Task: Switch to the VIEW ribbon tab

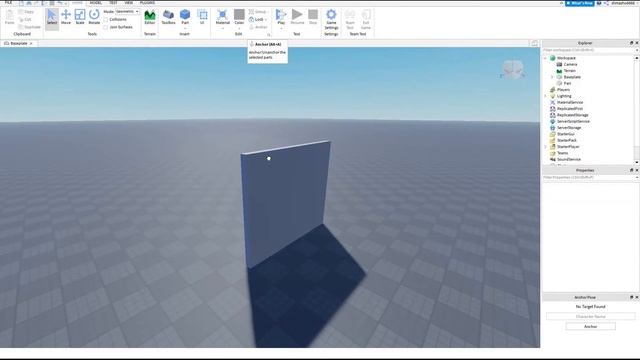Action: click(x=129, y=2)
